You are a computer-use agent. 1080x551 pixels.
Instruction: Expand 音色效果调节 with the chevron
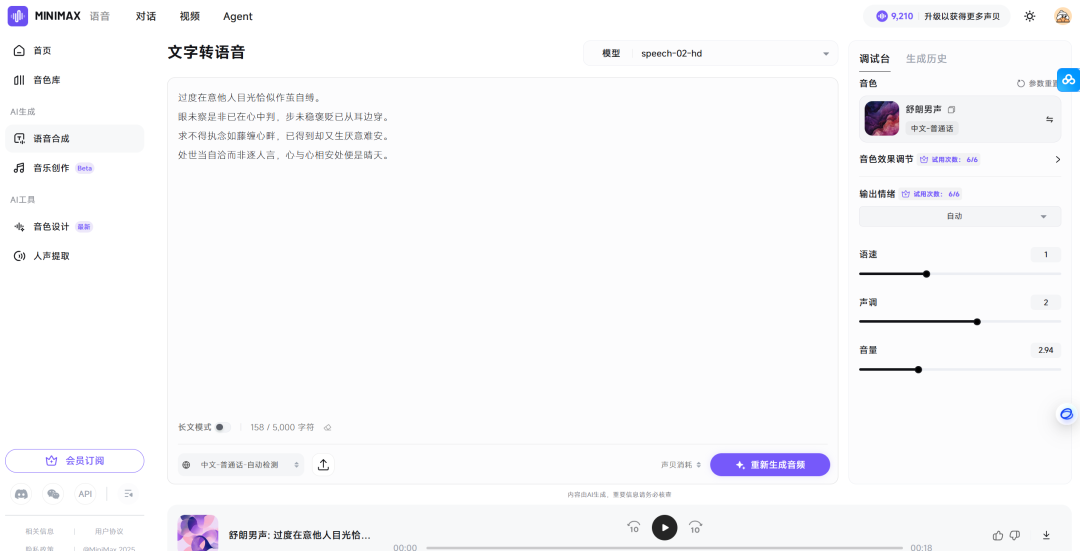pos(1057,159)
